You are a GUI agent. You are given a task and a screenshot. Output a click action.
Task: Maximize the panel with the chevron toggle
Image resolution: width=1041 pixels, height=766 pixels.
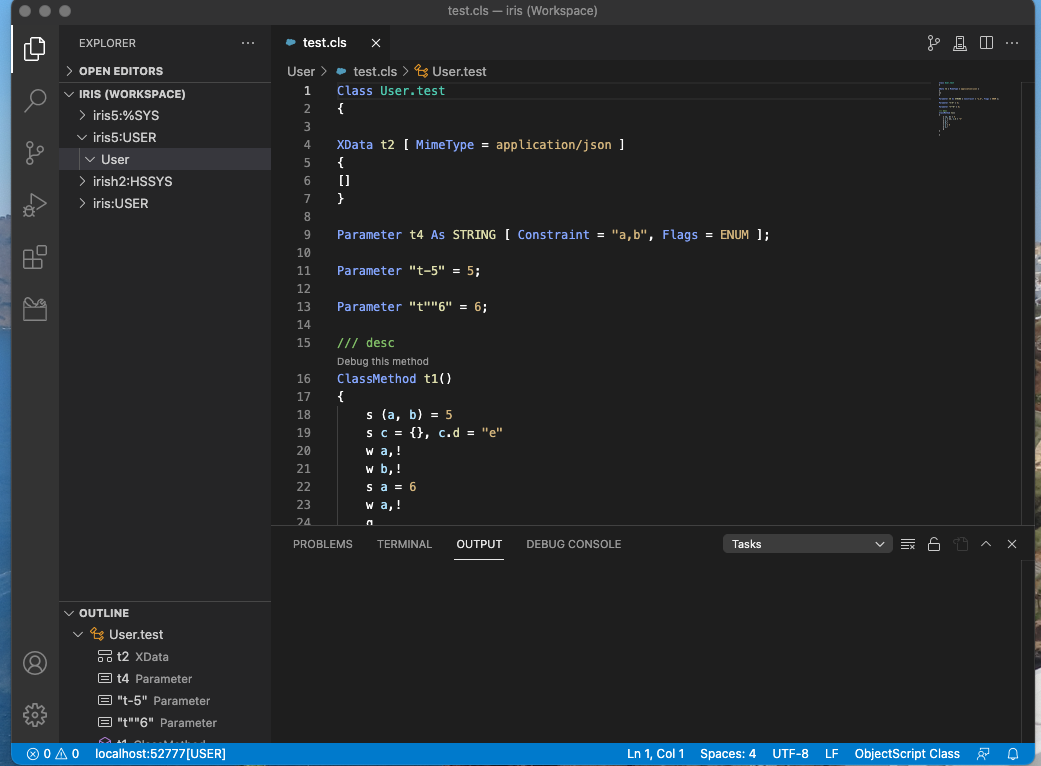coord(985,544)
